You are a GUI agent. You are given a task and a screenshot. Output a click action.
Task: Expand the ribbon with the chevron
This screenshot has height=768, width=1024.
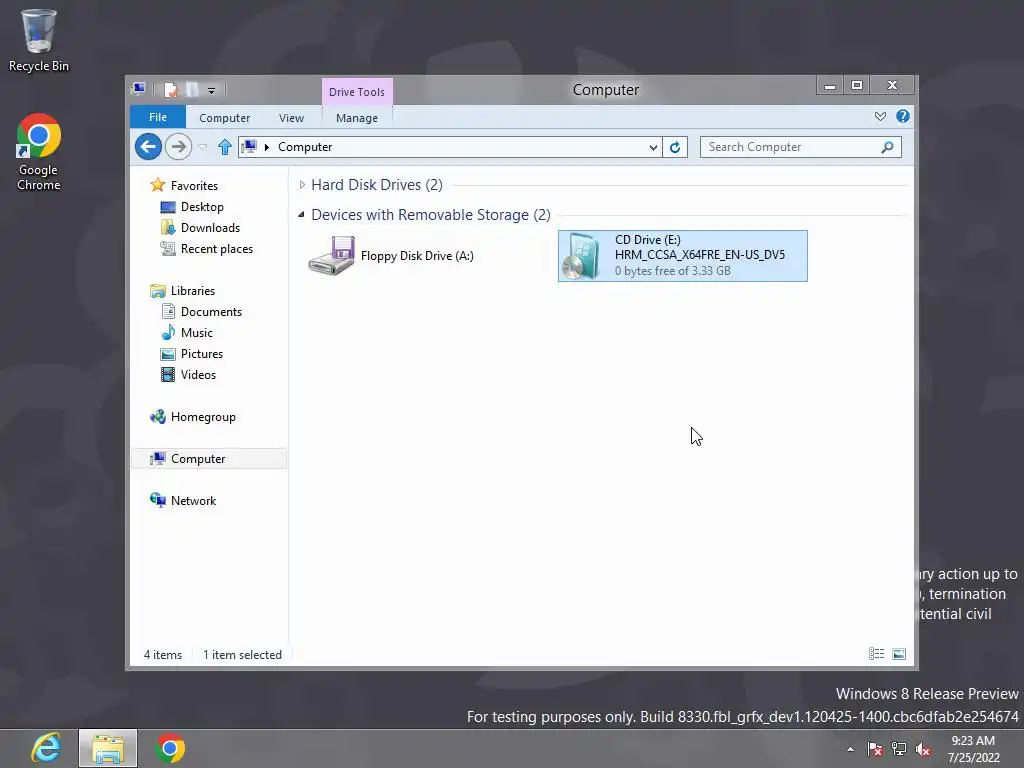880,116
